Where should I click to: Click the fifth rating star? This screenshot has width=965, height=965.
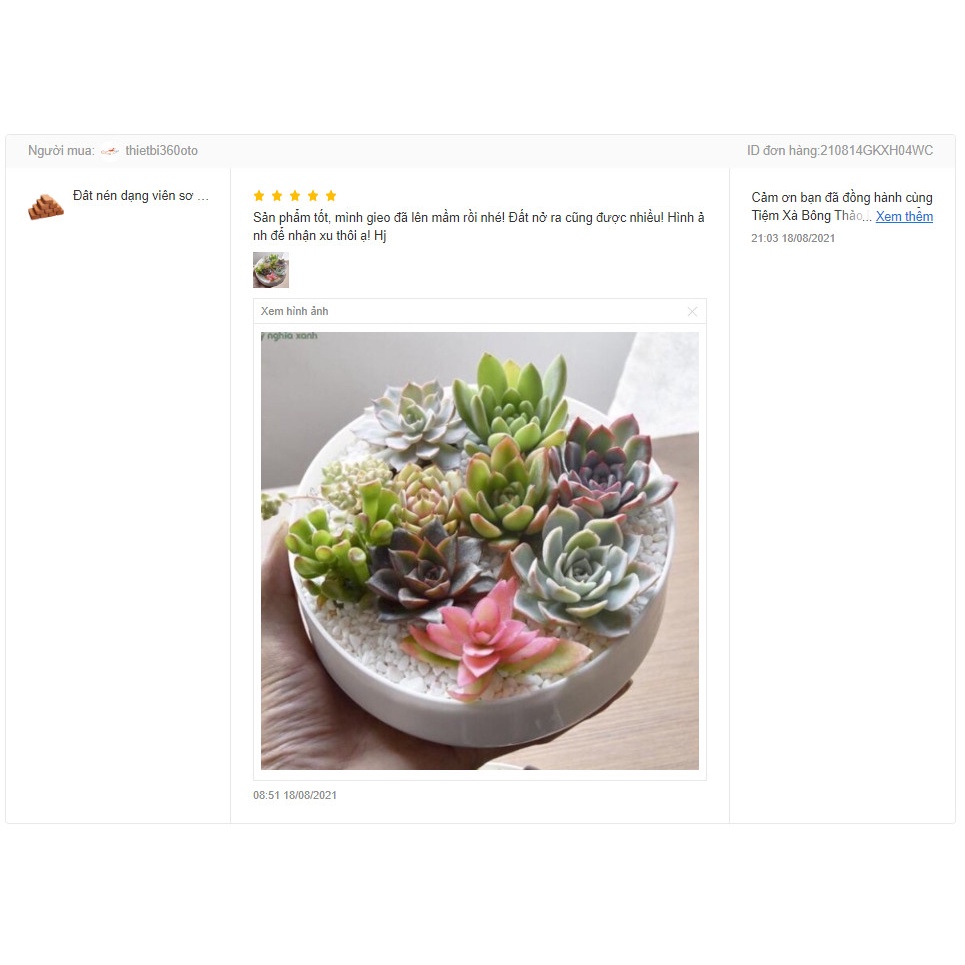point(331,196)
